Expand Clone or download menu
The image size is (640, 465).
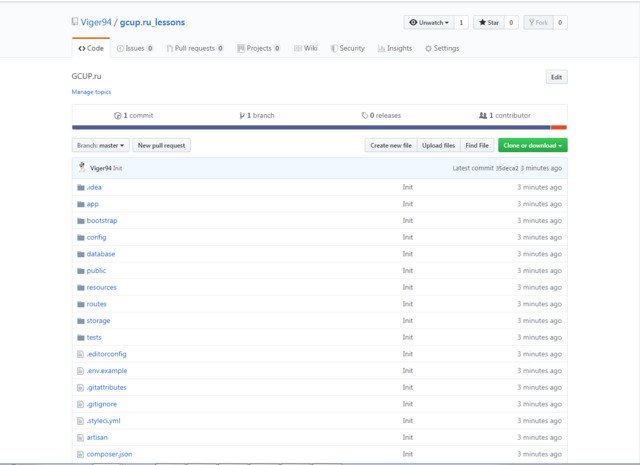tap(533, 145)
